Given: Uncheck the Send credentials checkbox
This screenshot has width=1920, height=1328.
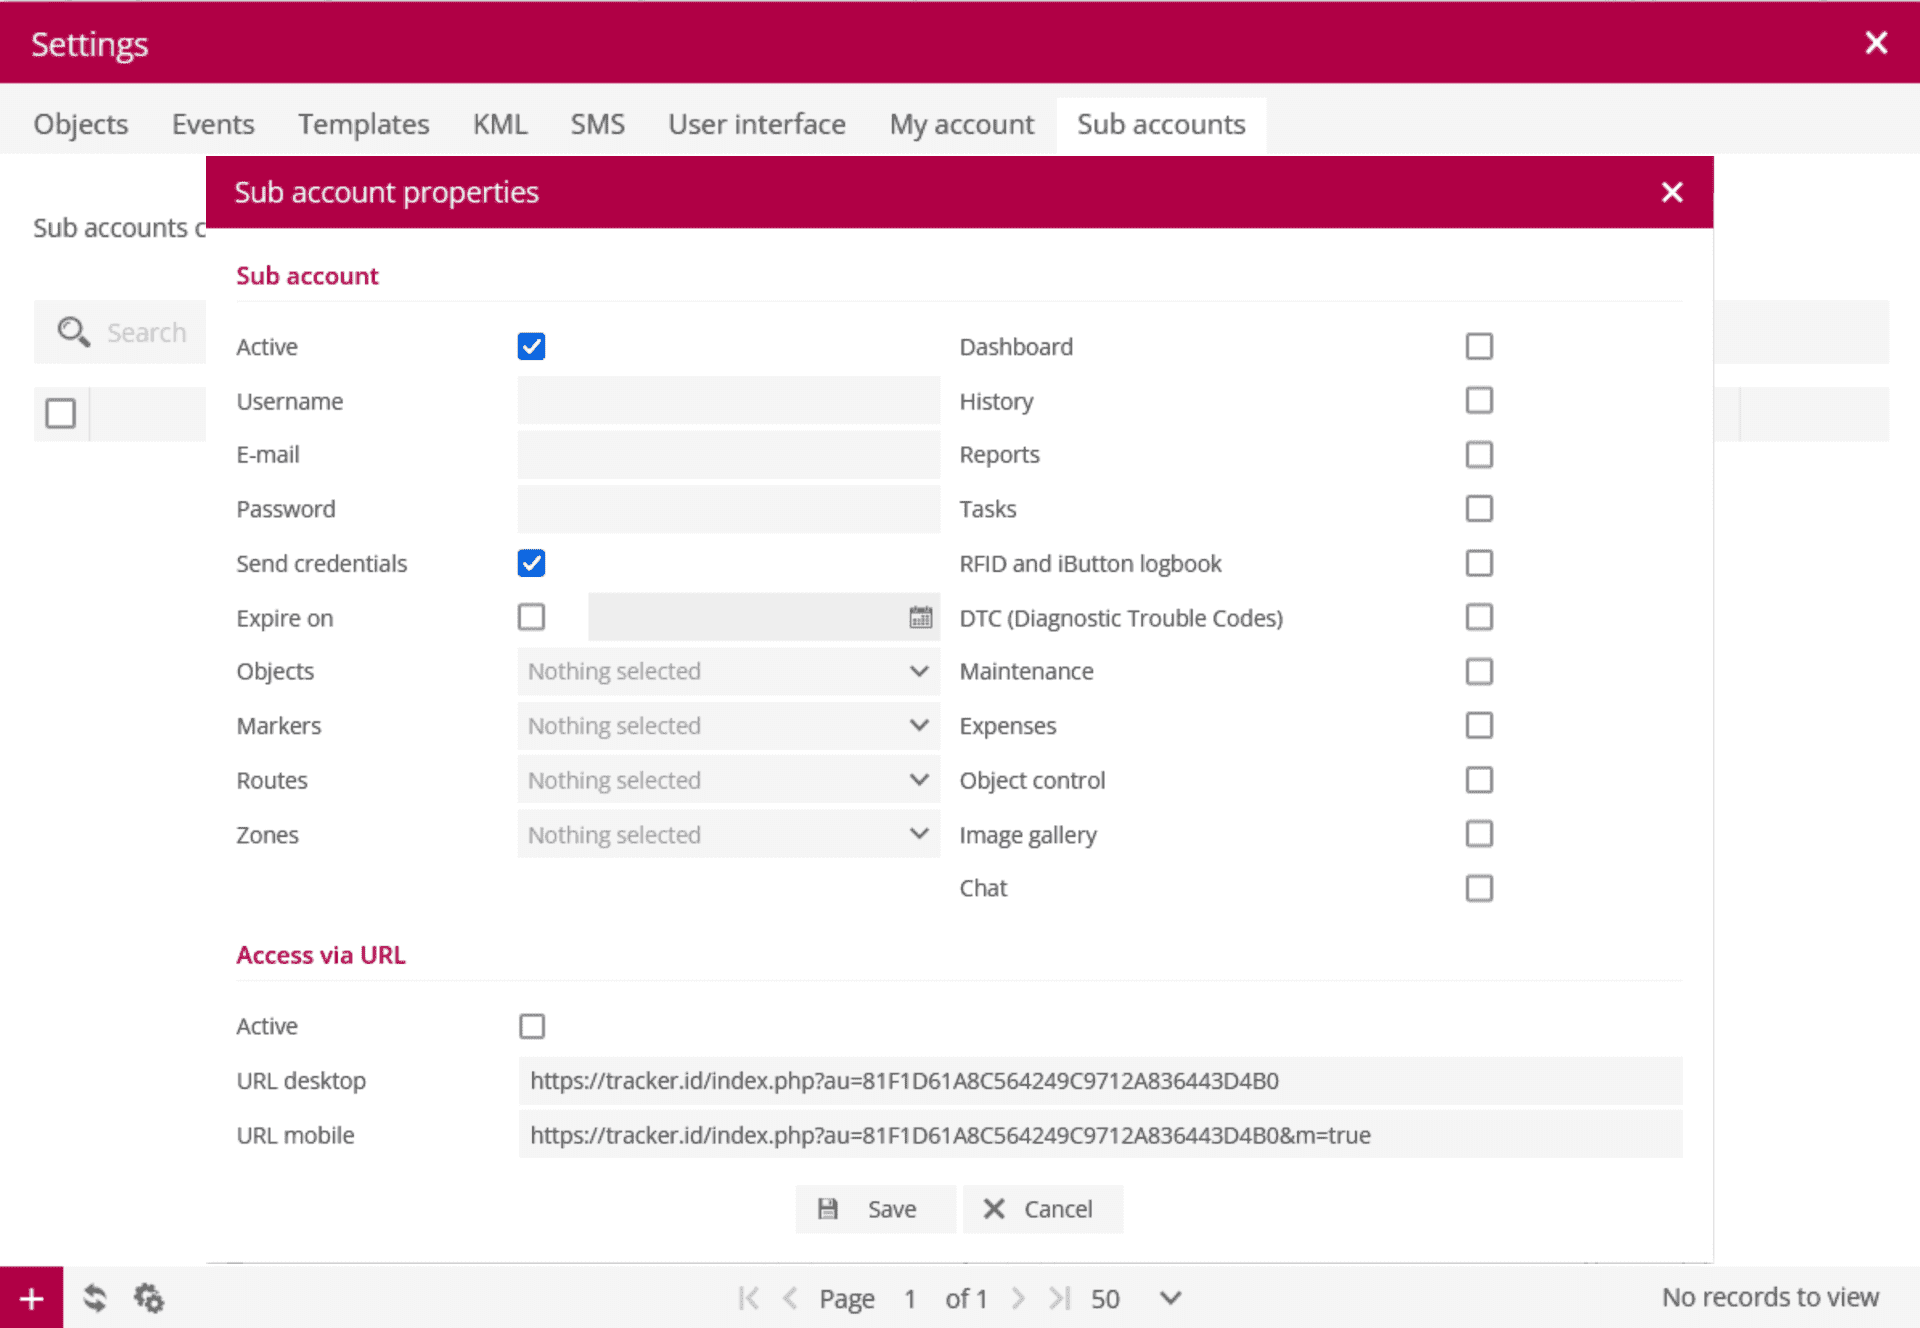Looking at the screenshot, I should [x=531, y=563].
